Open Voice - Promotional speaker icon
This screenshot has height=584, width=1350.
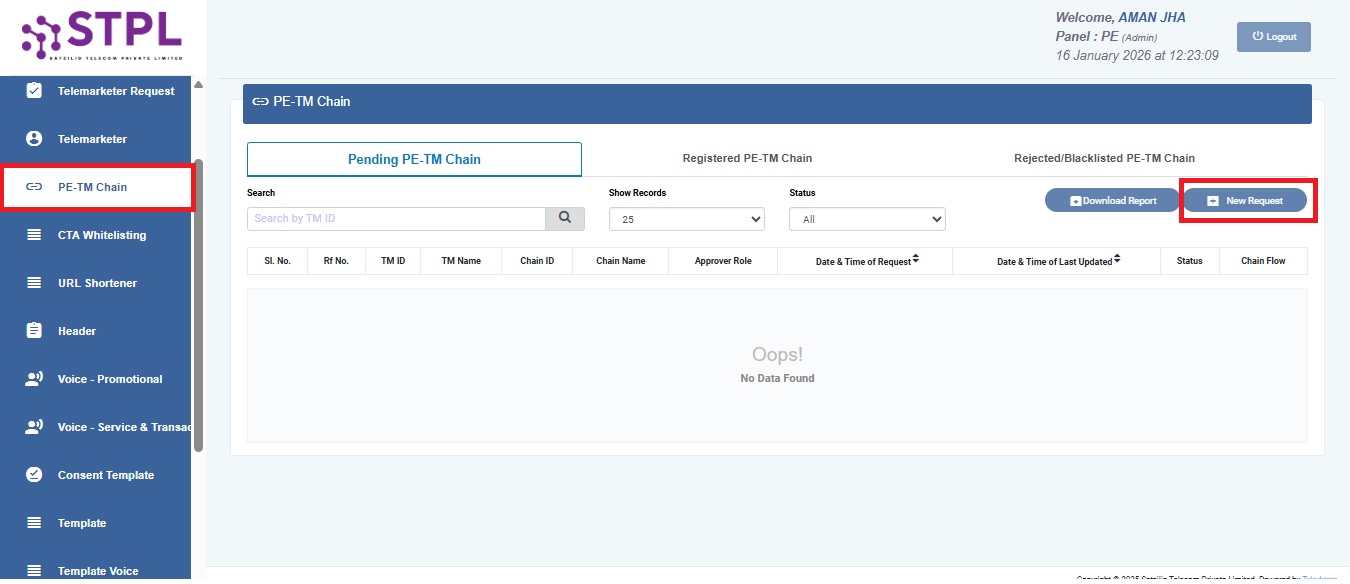[x=34, y=378]
